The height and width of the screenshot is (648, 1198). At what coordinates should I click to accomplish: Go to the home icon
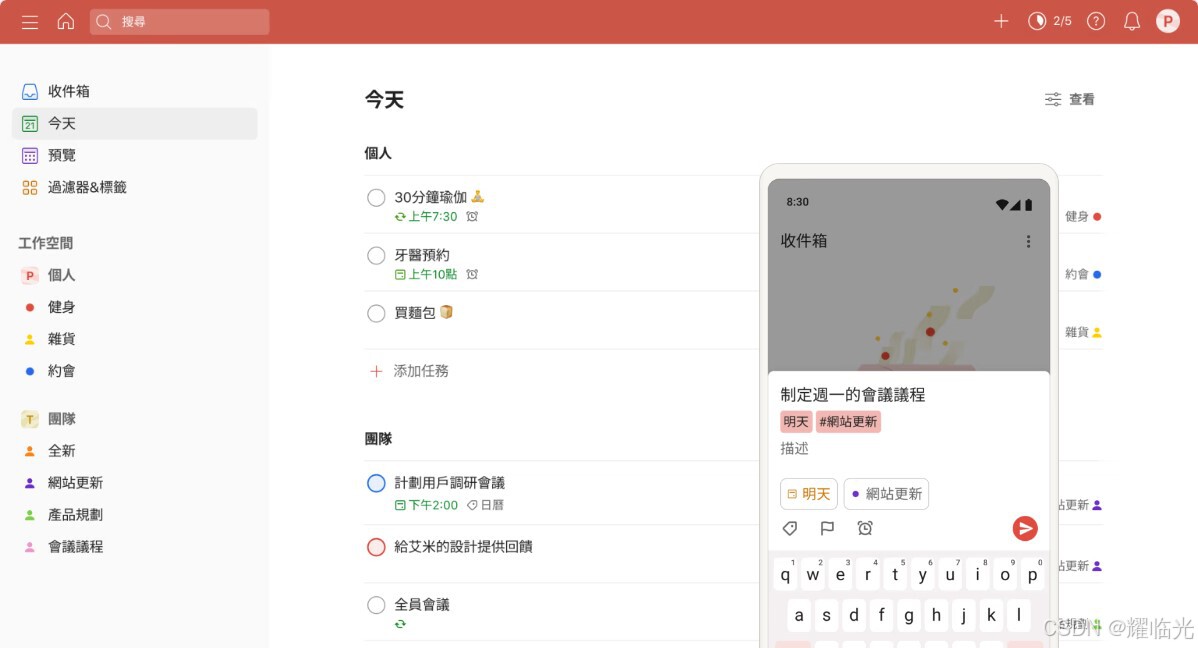click(x=66, y=21)
